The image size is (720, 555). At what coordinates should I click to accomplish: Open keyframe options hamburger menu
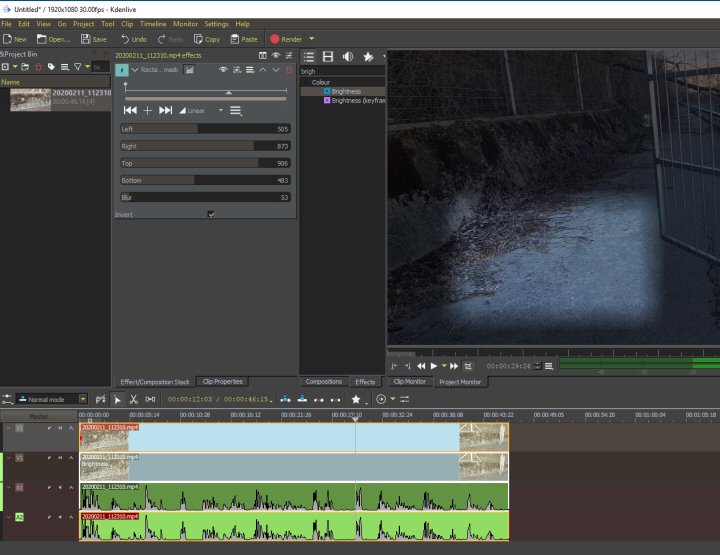click(236, 111)
